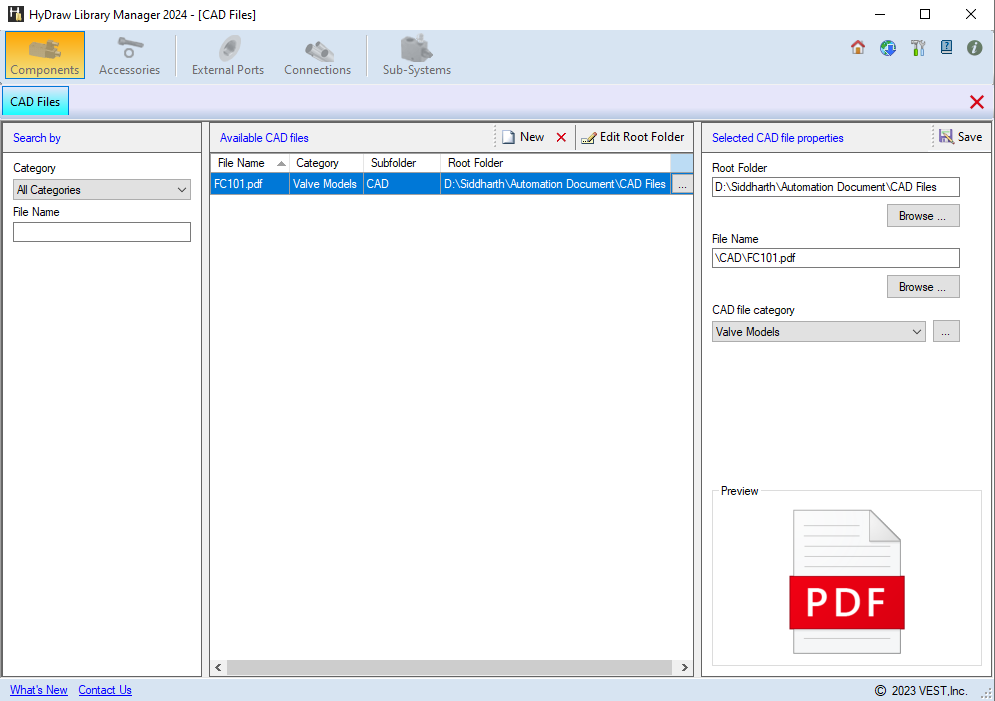
Task: Click Edit Root Folder button
Action: (633, 138)
